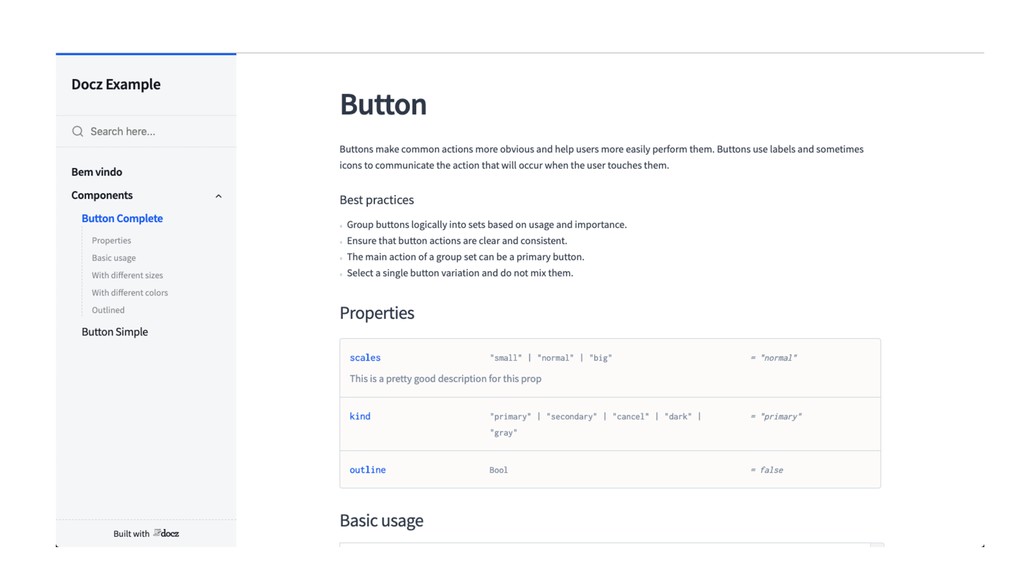Open the Bem vindo page
Image resolution: width=1024 pixels, height=576 pixels.
point(97,172)
